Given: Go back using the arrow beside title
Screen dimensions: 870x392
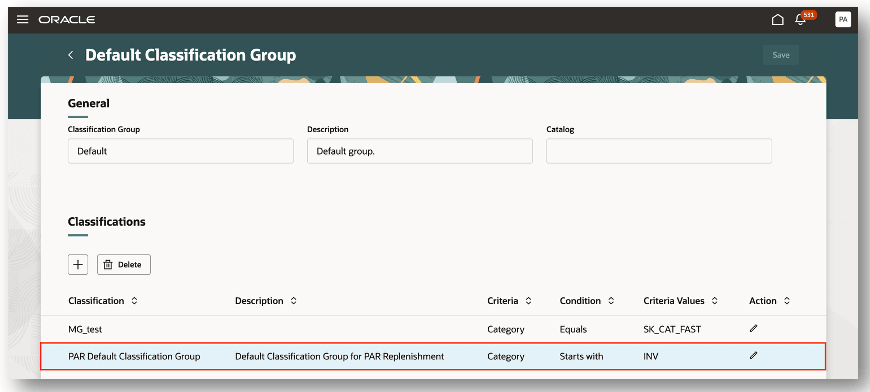Looking at the screenshot, I should click(70, 55).
